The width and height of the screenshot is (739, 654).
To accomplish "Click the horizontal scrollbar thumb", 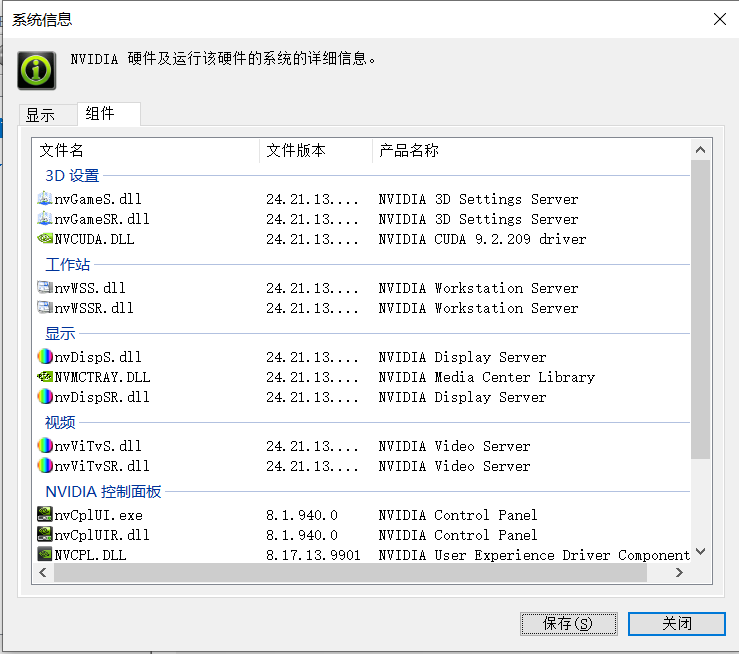I will pyautogui.click(x=350, y=572).
